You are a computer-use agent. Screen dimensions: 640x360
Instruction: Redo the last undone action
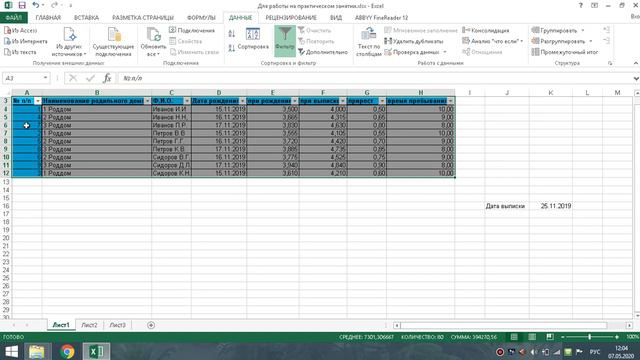[54, 5]
